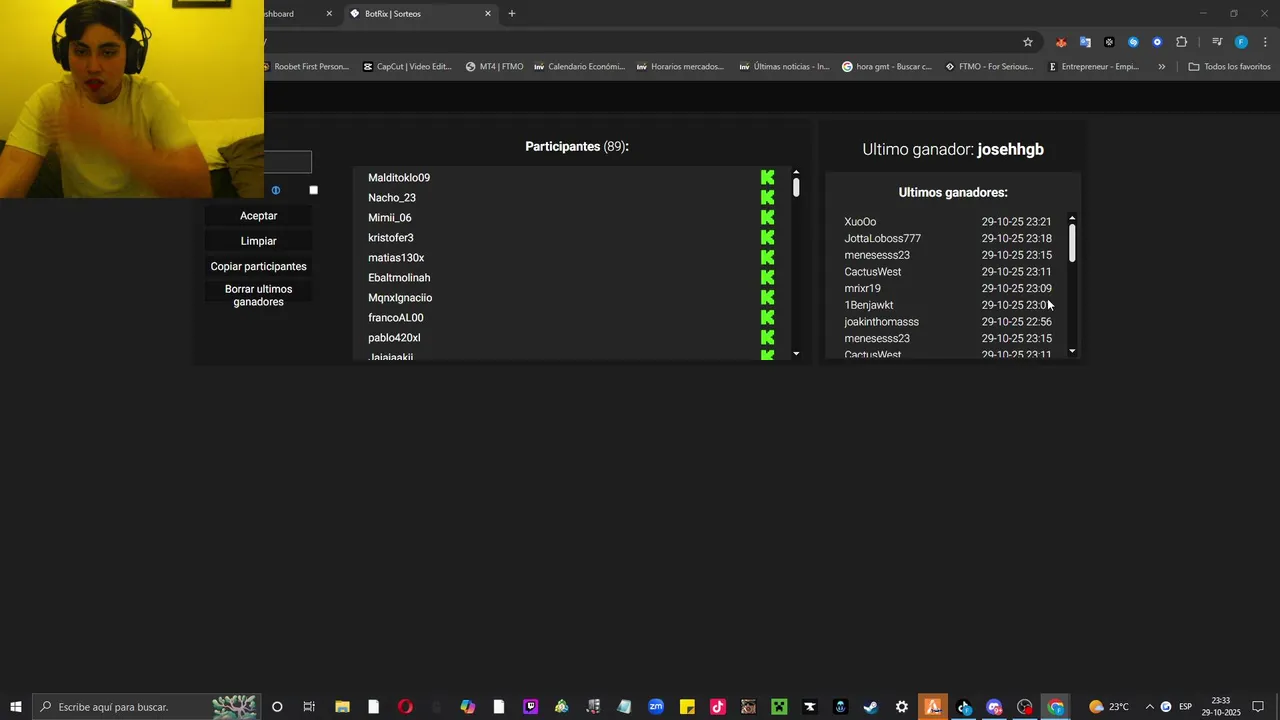Click Copiar participantes button

pyautogui.click(x=259, y=267)
